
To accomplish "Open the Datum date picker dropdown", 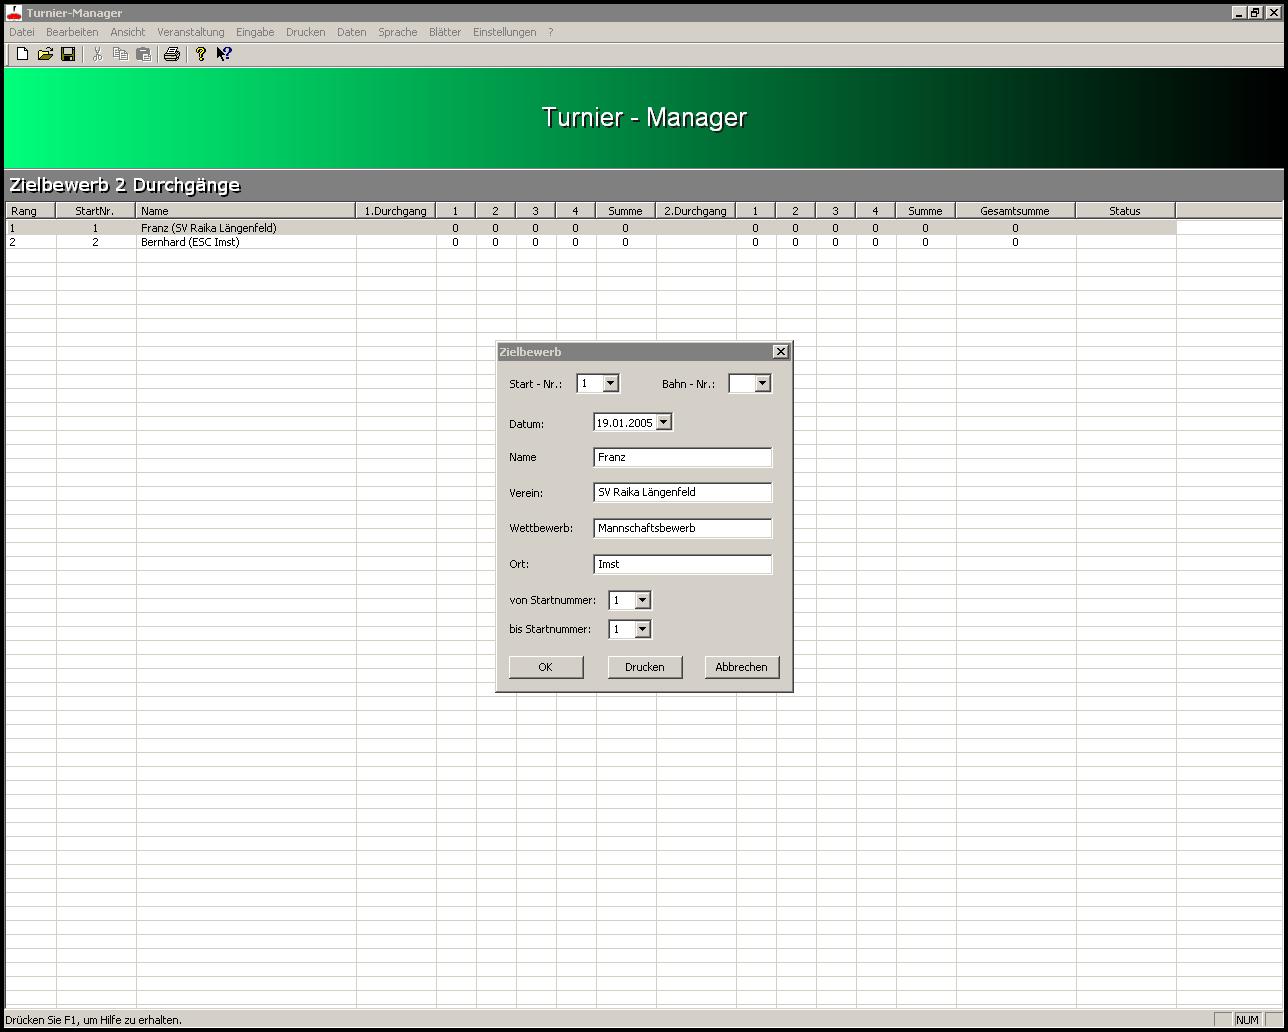I will 663,423.
